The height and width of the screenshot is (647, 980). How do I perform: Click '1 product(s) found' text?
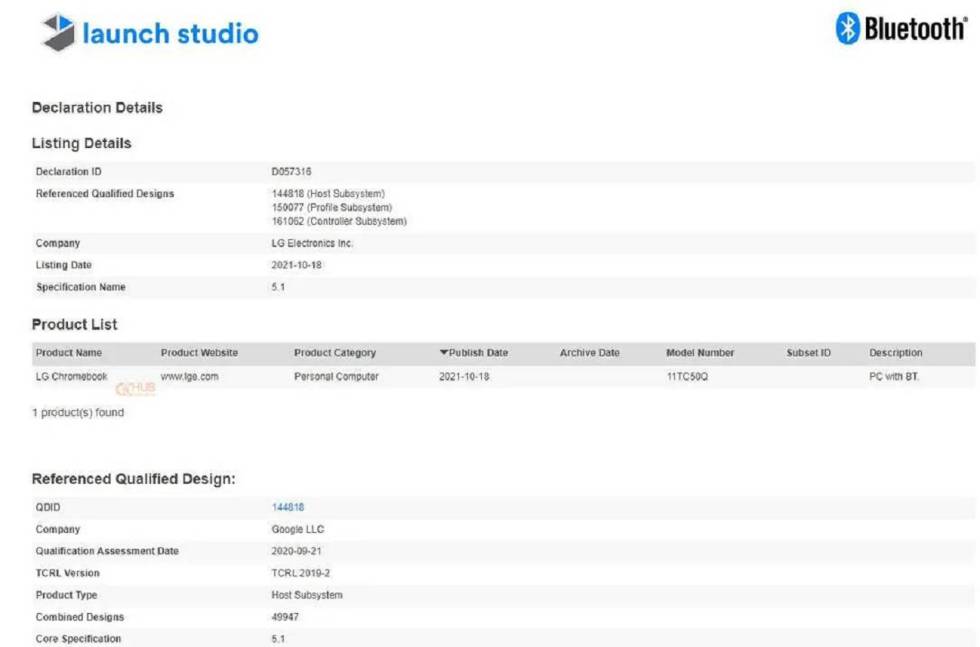pyautogui.click(x=78, y=413)
